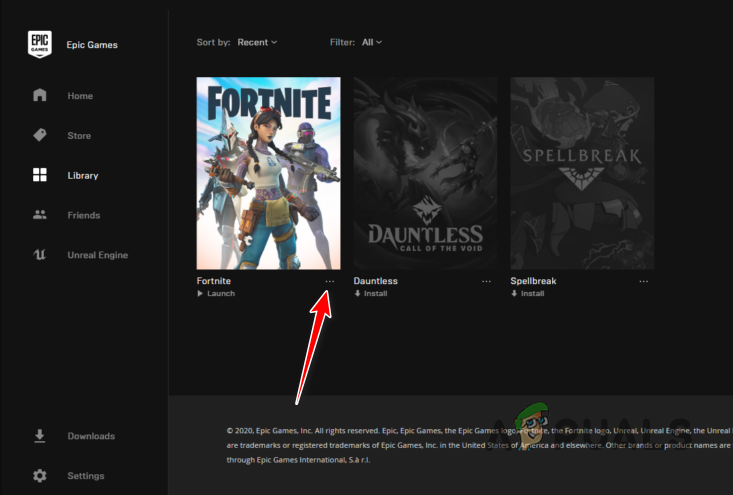
Task: Open the Filter All dropdown
Action: 372,42
